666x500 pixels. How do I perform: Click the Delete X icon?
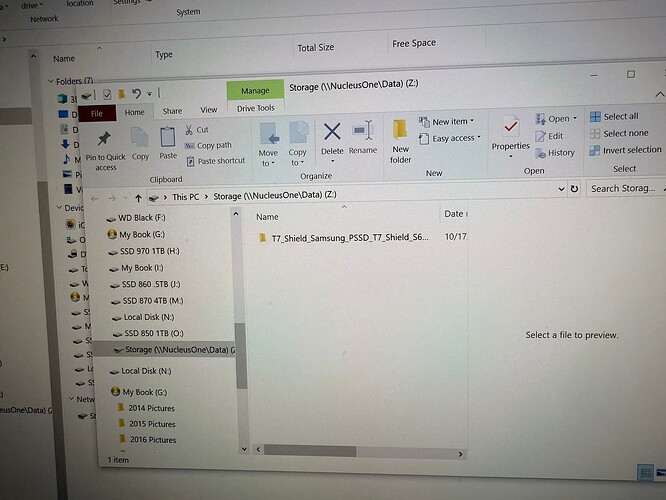[332, 132]
